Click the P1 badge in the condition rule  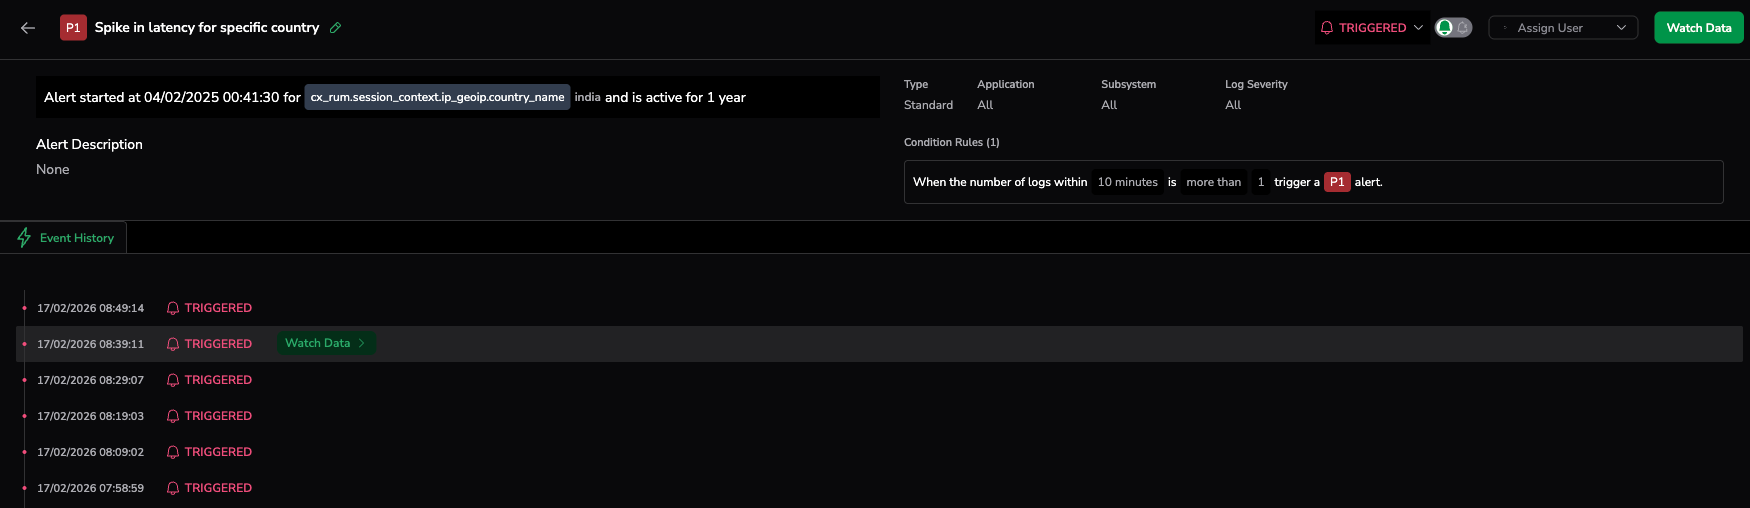pyautogui.click(x=1337, y=182)
